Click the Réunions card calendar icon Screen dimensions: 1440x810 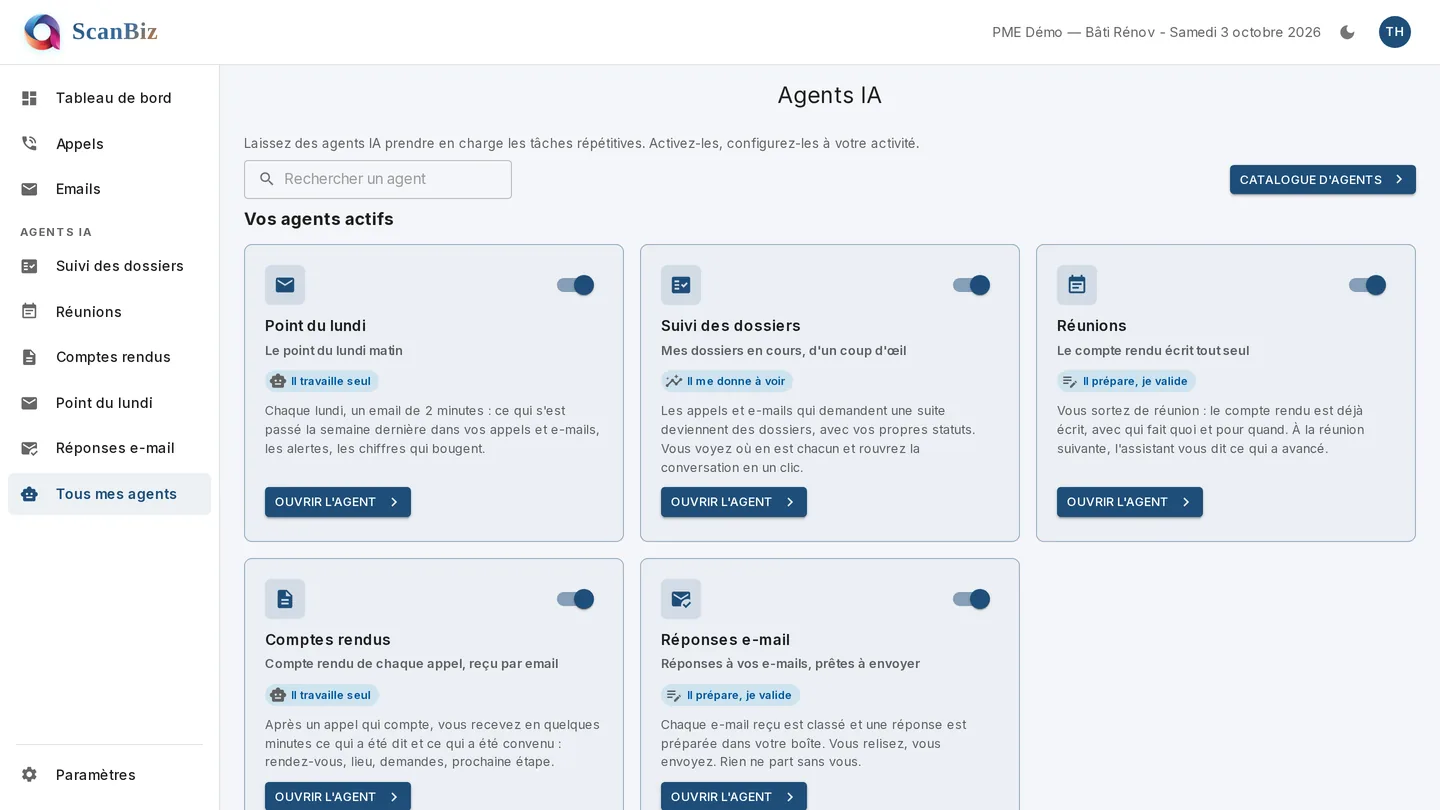[x=1077, y=285]
